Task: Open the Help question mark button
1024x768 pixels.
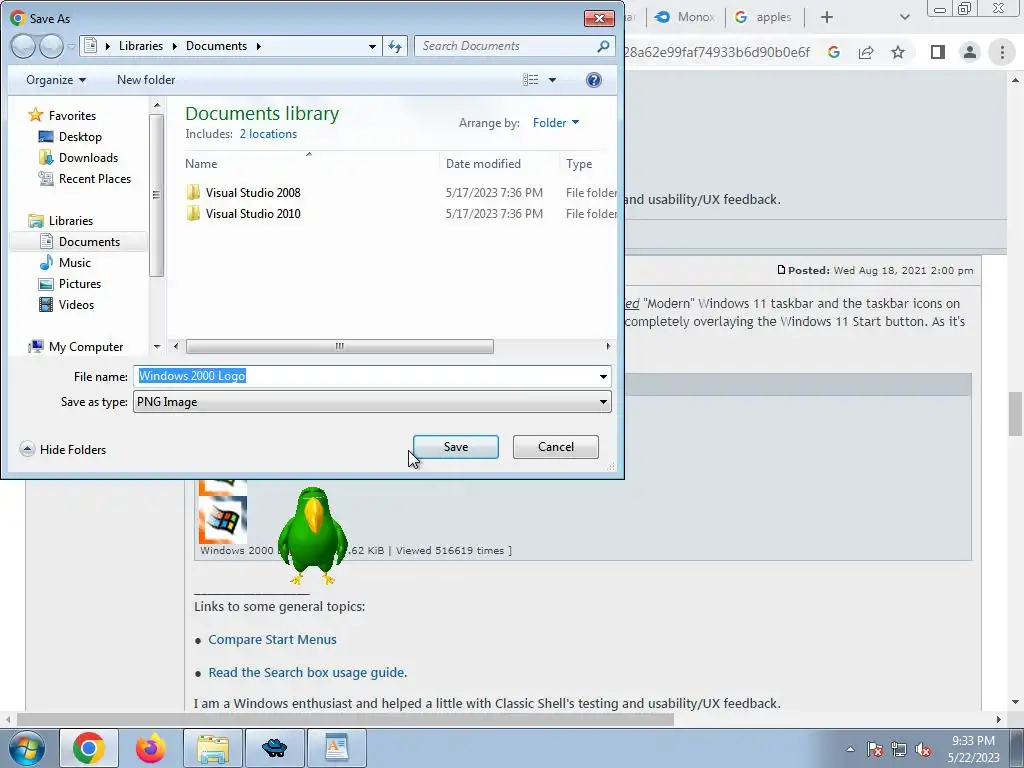Action: coord(594,80)
